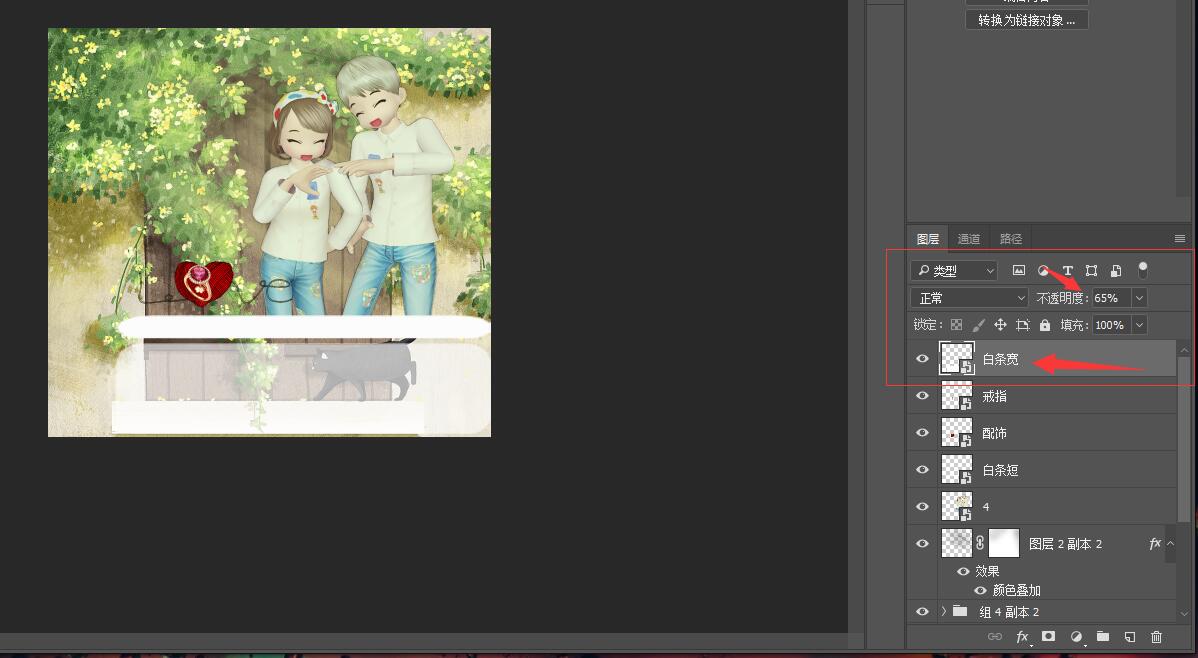Toggle the layer filtering on/off switch
1198x658 pixels.
point(1143,270)
